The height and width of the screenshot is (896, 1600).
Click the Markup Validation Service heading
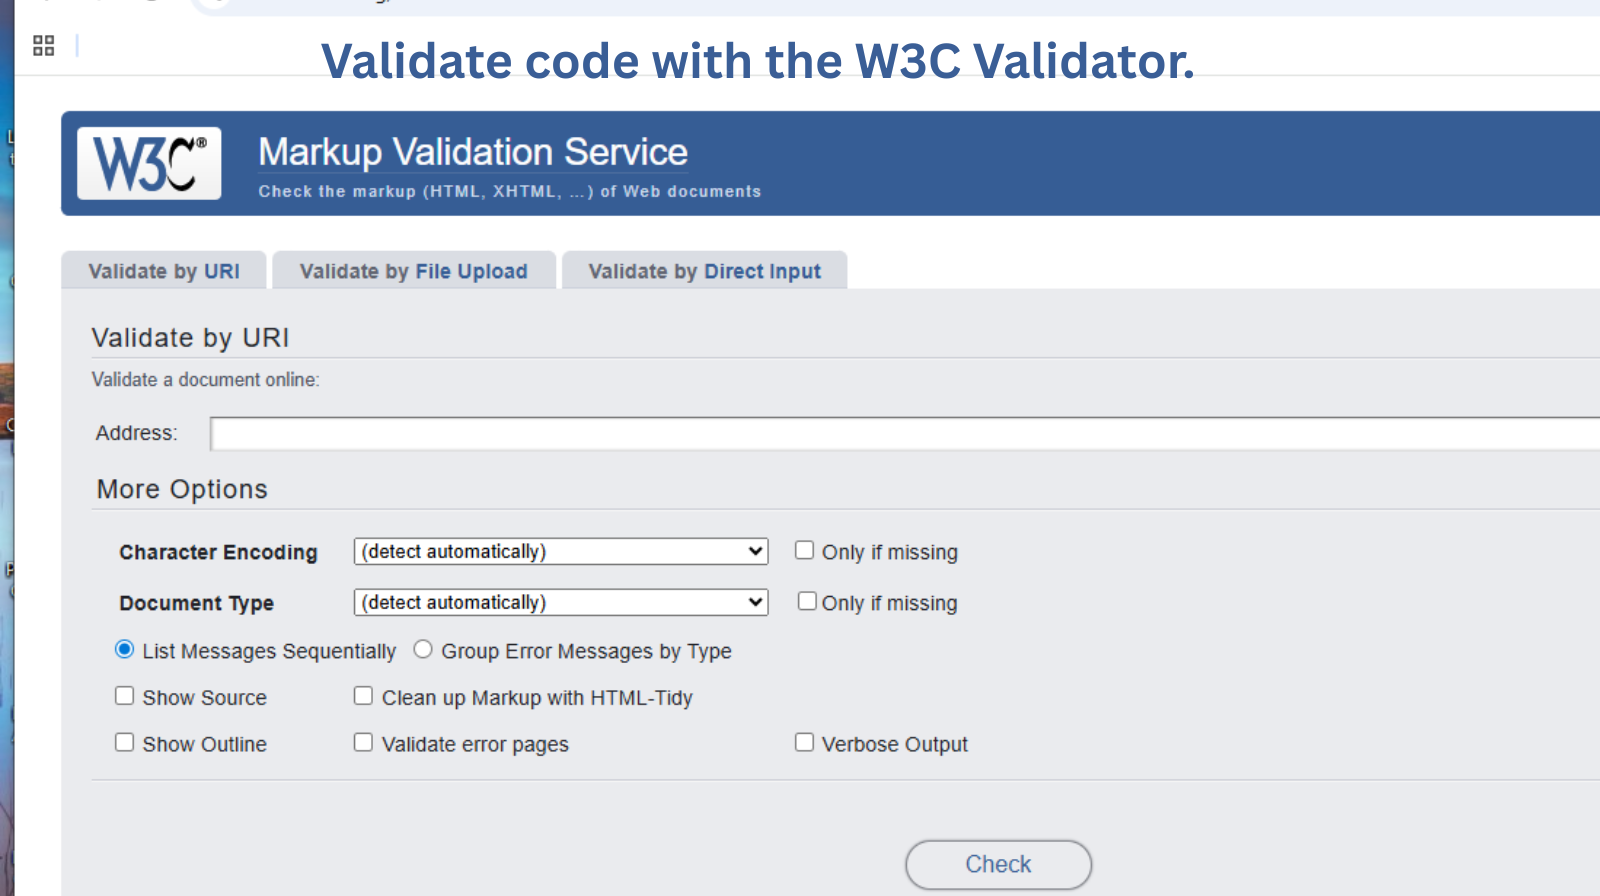tap(472, 151)
